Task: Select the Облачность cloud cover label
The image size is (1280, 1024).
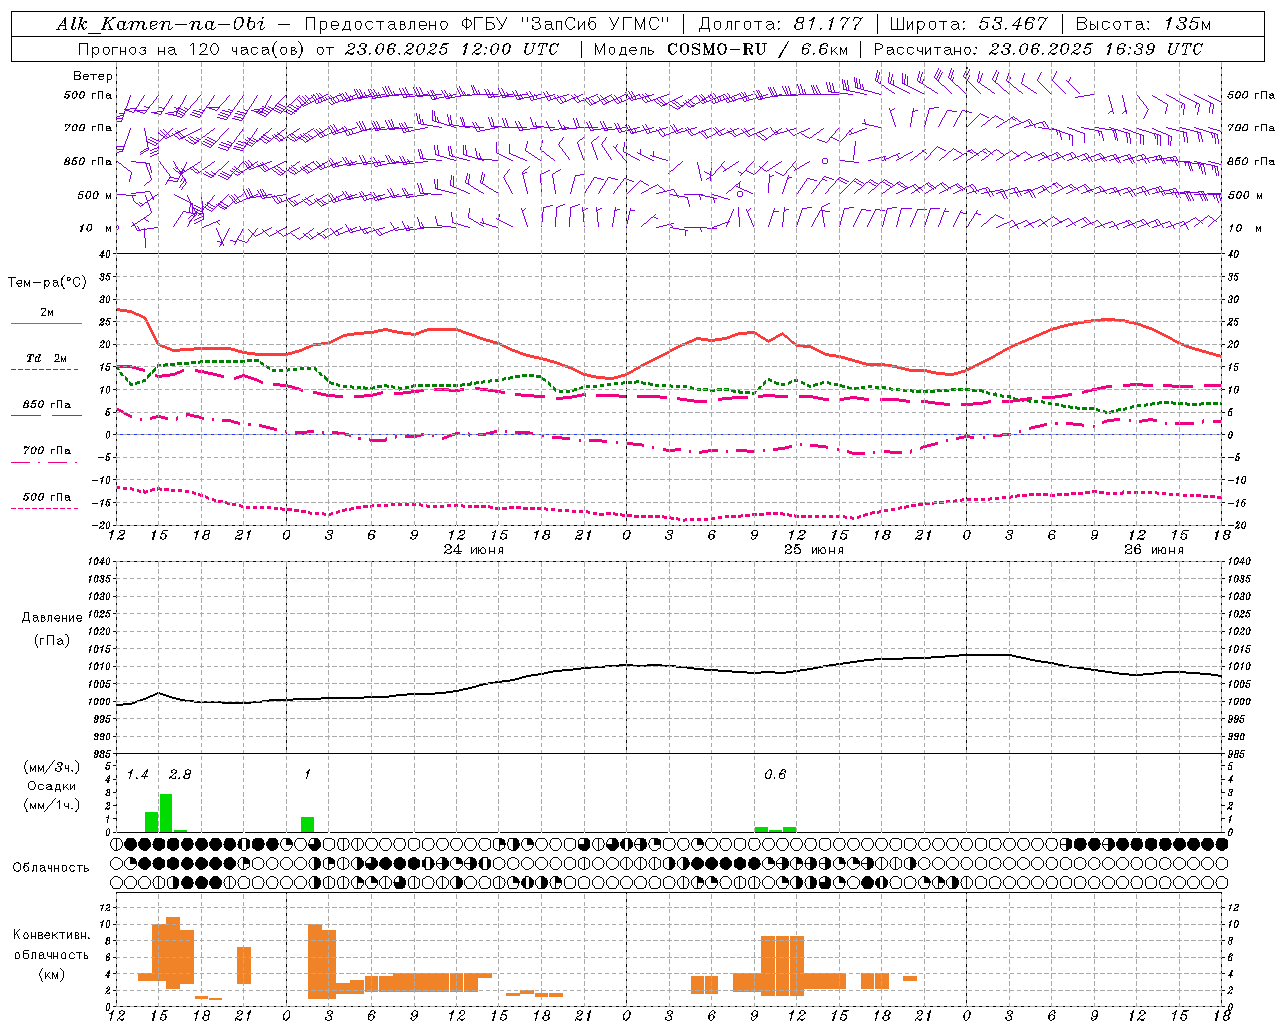Action: (51, 868)
